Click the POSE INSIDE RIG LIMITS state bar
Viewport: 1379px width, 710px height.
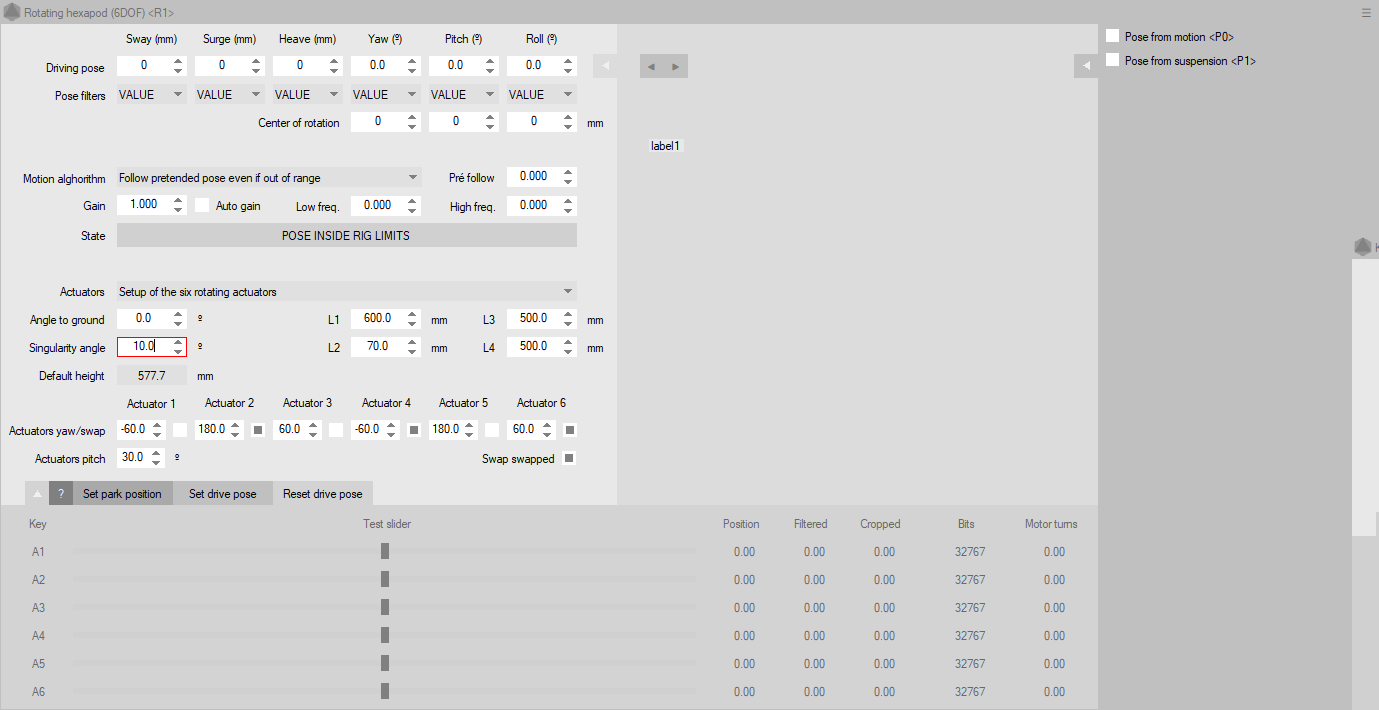click(346, 236)
